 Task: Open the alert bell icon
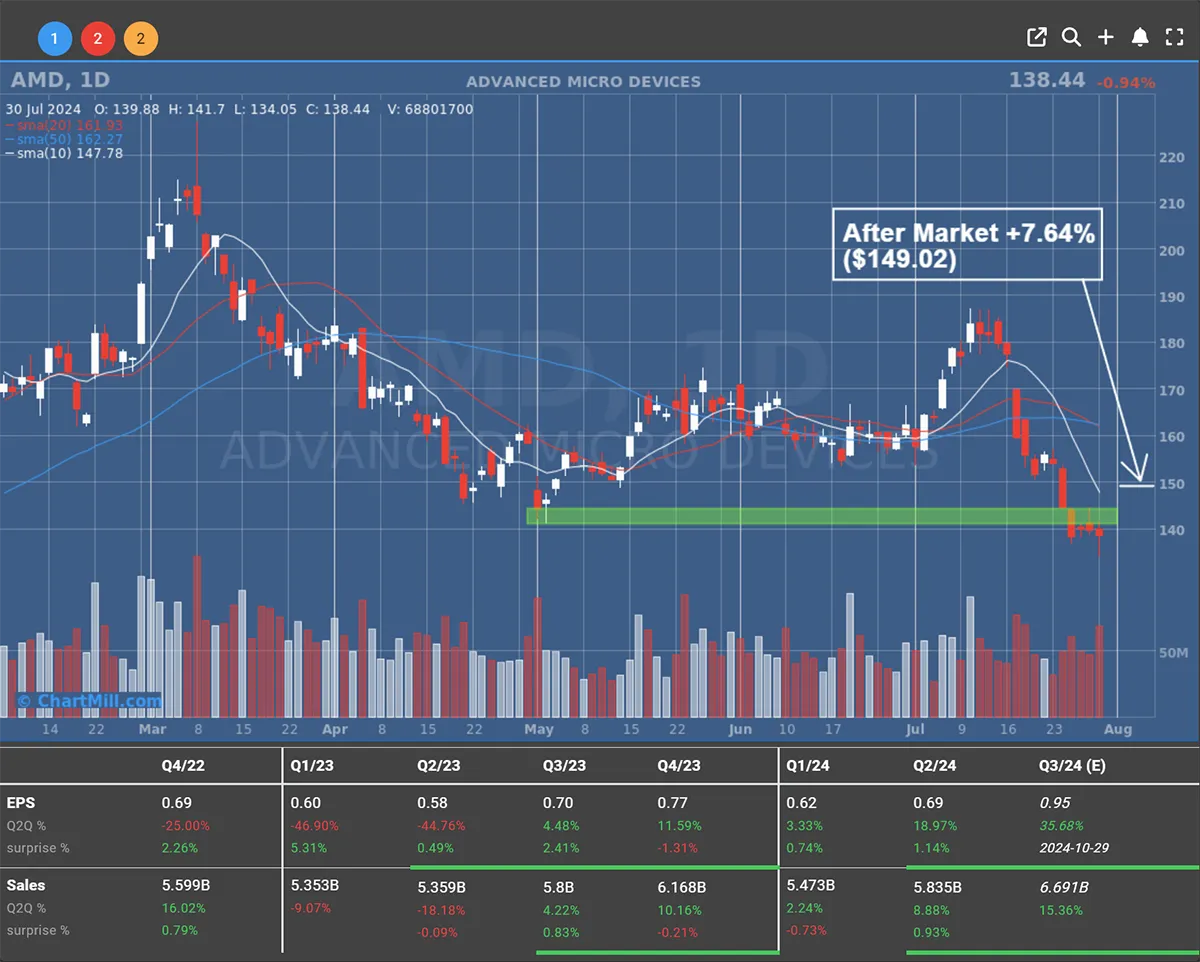pos(1140,38)
